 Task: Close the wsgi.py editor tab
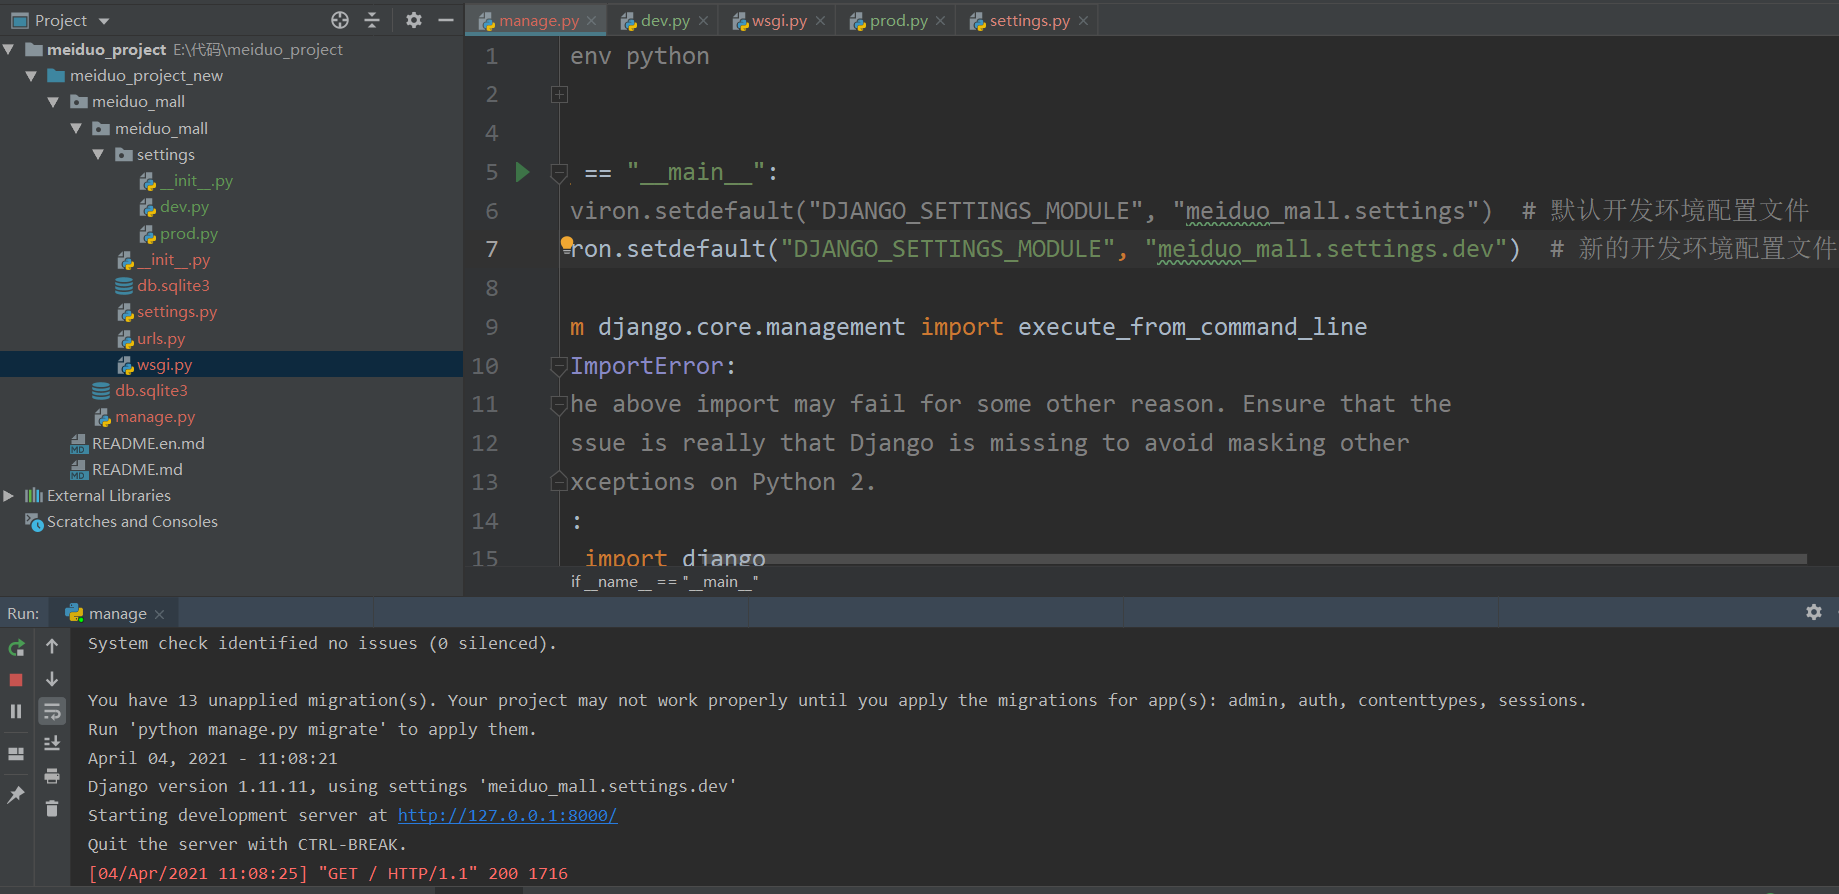[x=820, y=21]
